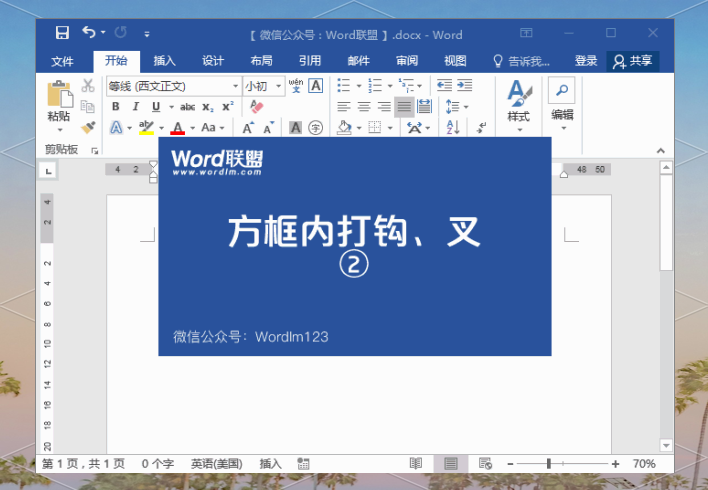
Task: Align text left
Action: pyautogui.click(x=344, y=107)
